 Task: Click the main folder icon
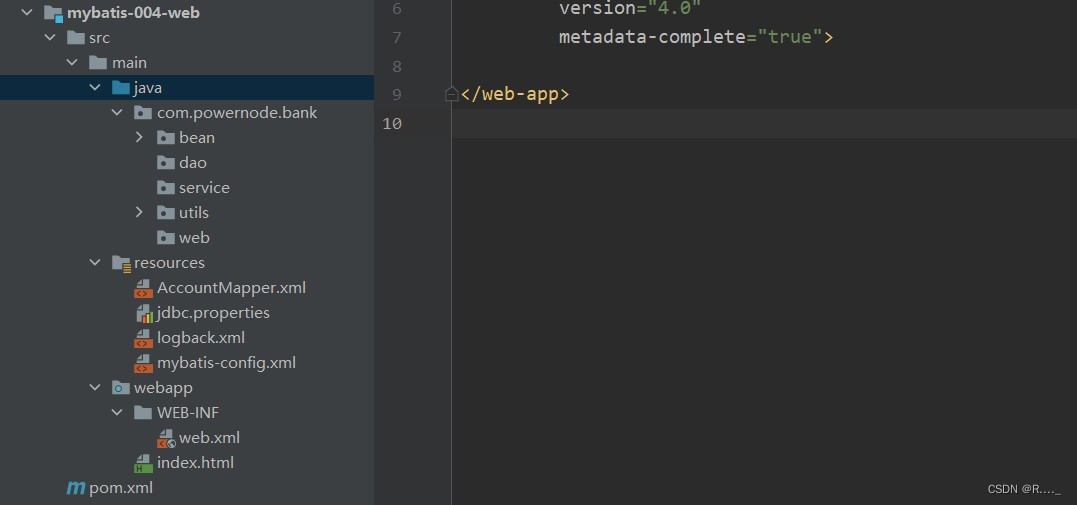click(99, 63)
